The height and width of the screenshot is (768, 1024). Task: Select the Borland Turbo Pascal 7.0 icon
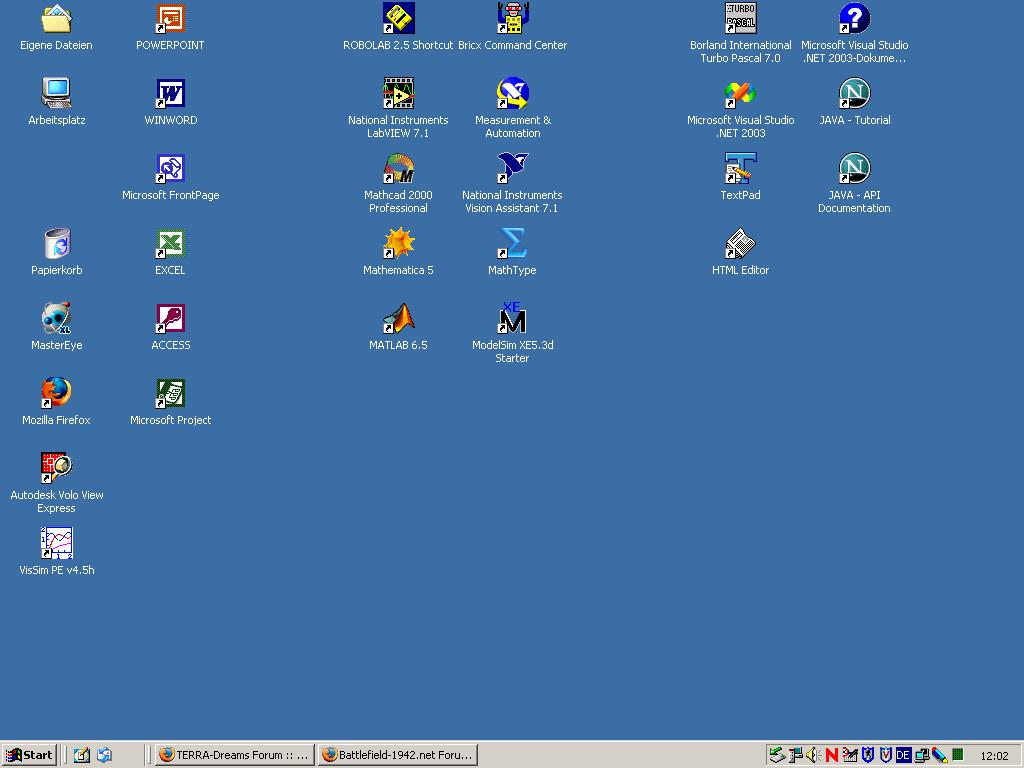tap(741, 19)
